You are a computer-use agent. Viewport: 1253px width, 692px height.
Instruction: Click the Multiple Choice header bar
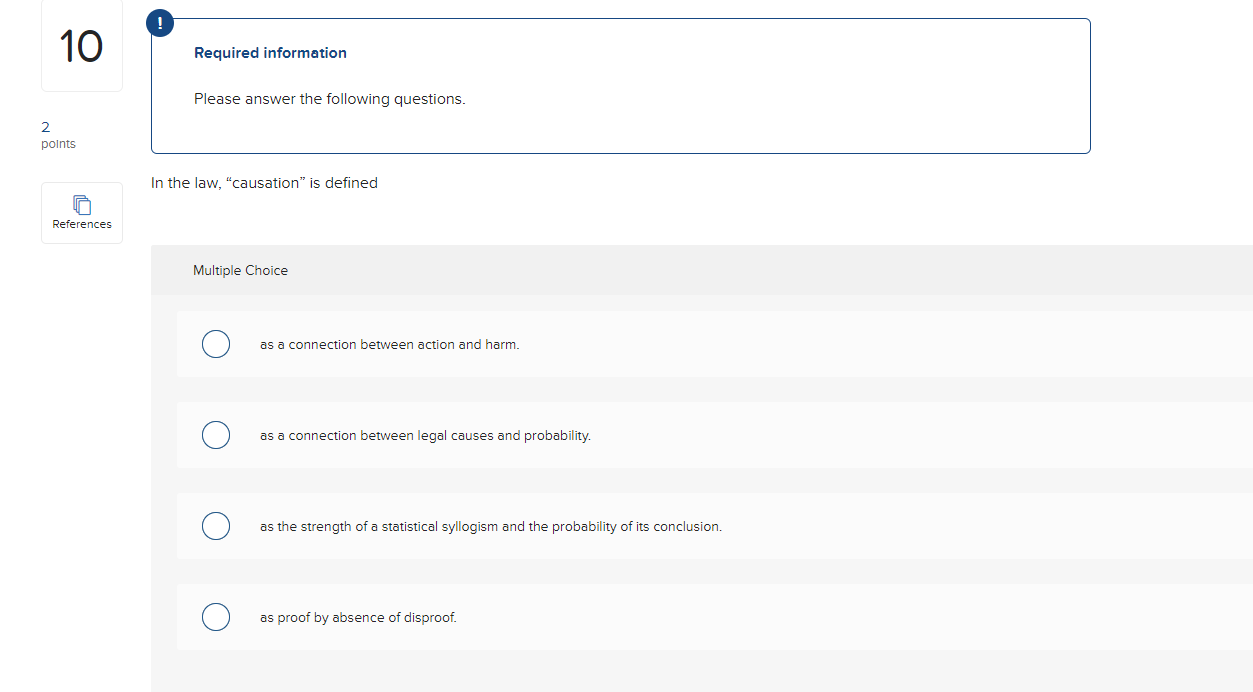702,270
